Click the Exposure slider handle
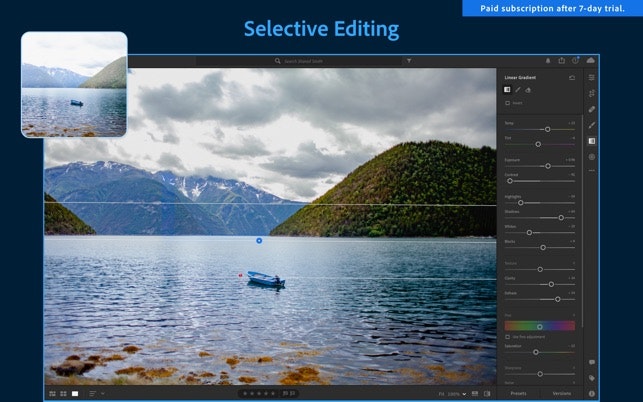The image size is (643, 402). pyautogui.click(x=548, y=166)
